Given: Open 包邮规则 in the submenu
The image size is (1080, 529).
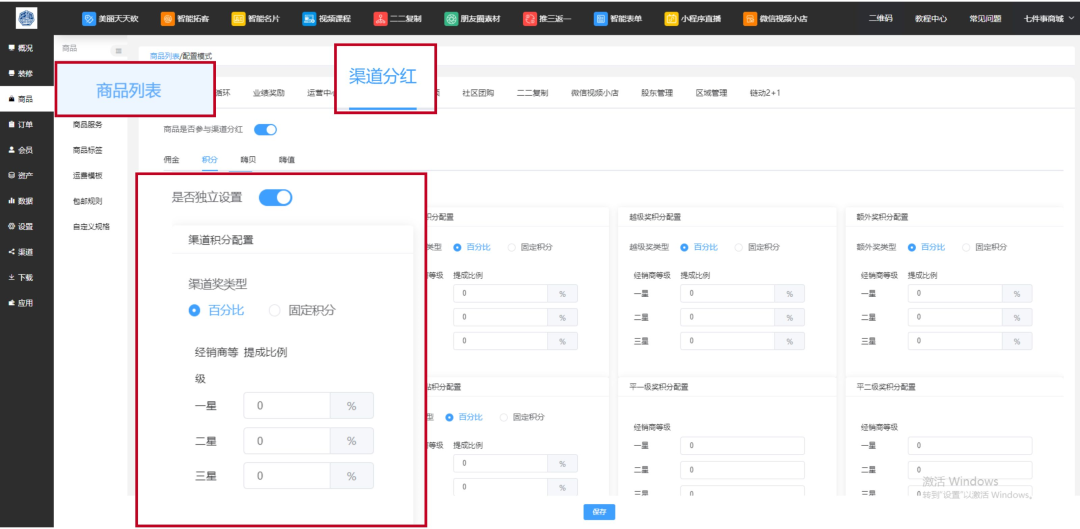Looking at the screenshot, I should (87, 201).
